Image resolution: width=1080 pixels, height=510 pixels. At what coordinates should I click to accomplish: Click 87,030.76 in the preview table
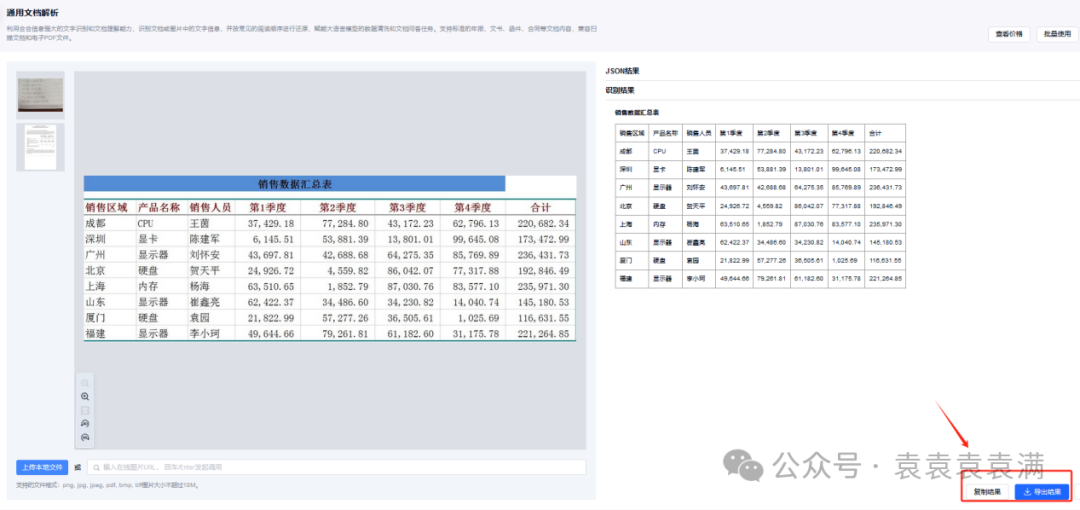click(411, 286)
